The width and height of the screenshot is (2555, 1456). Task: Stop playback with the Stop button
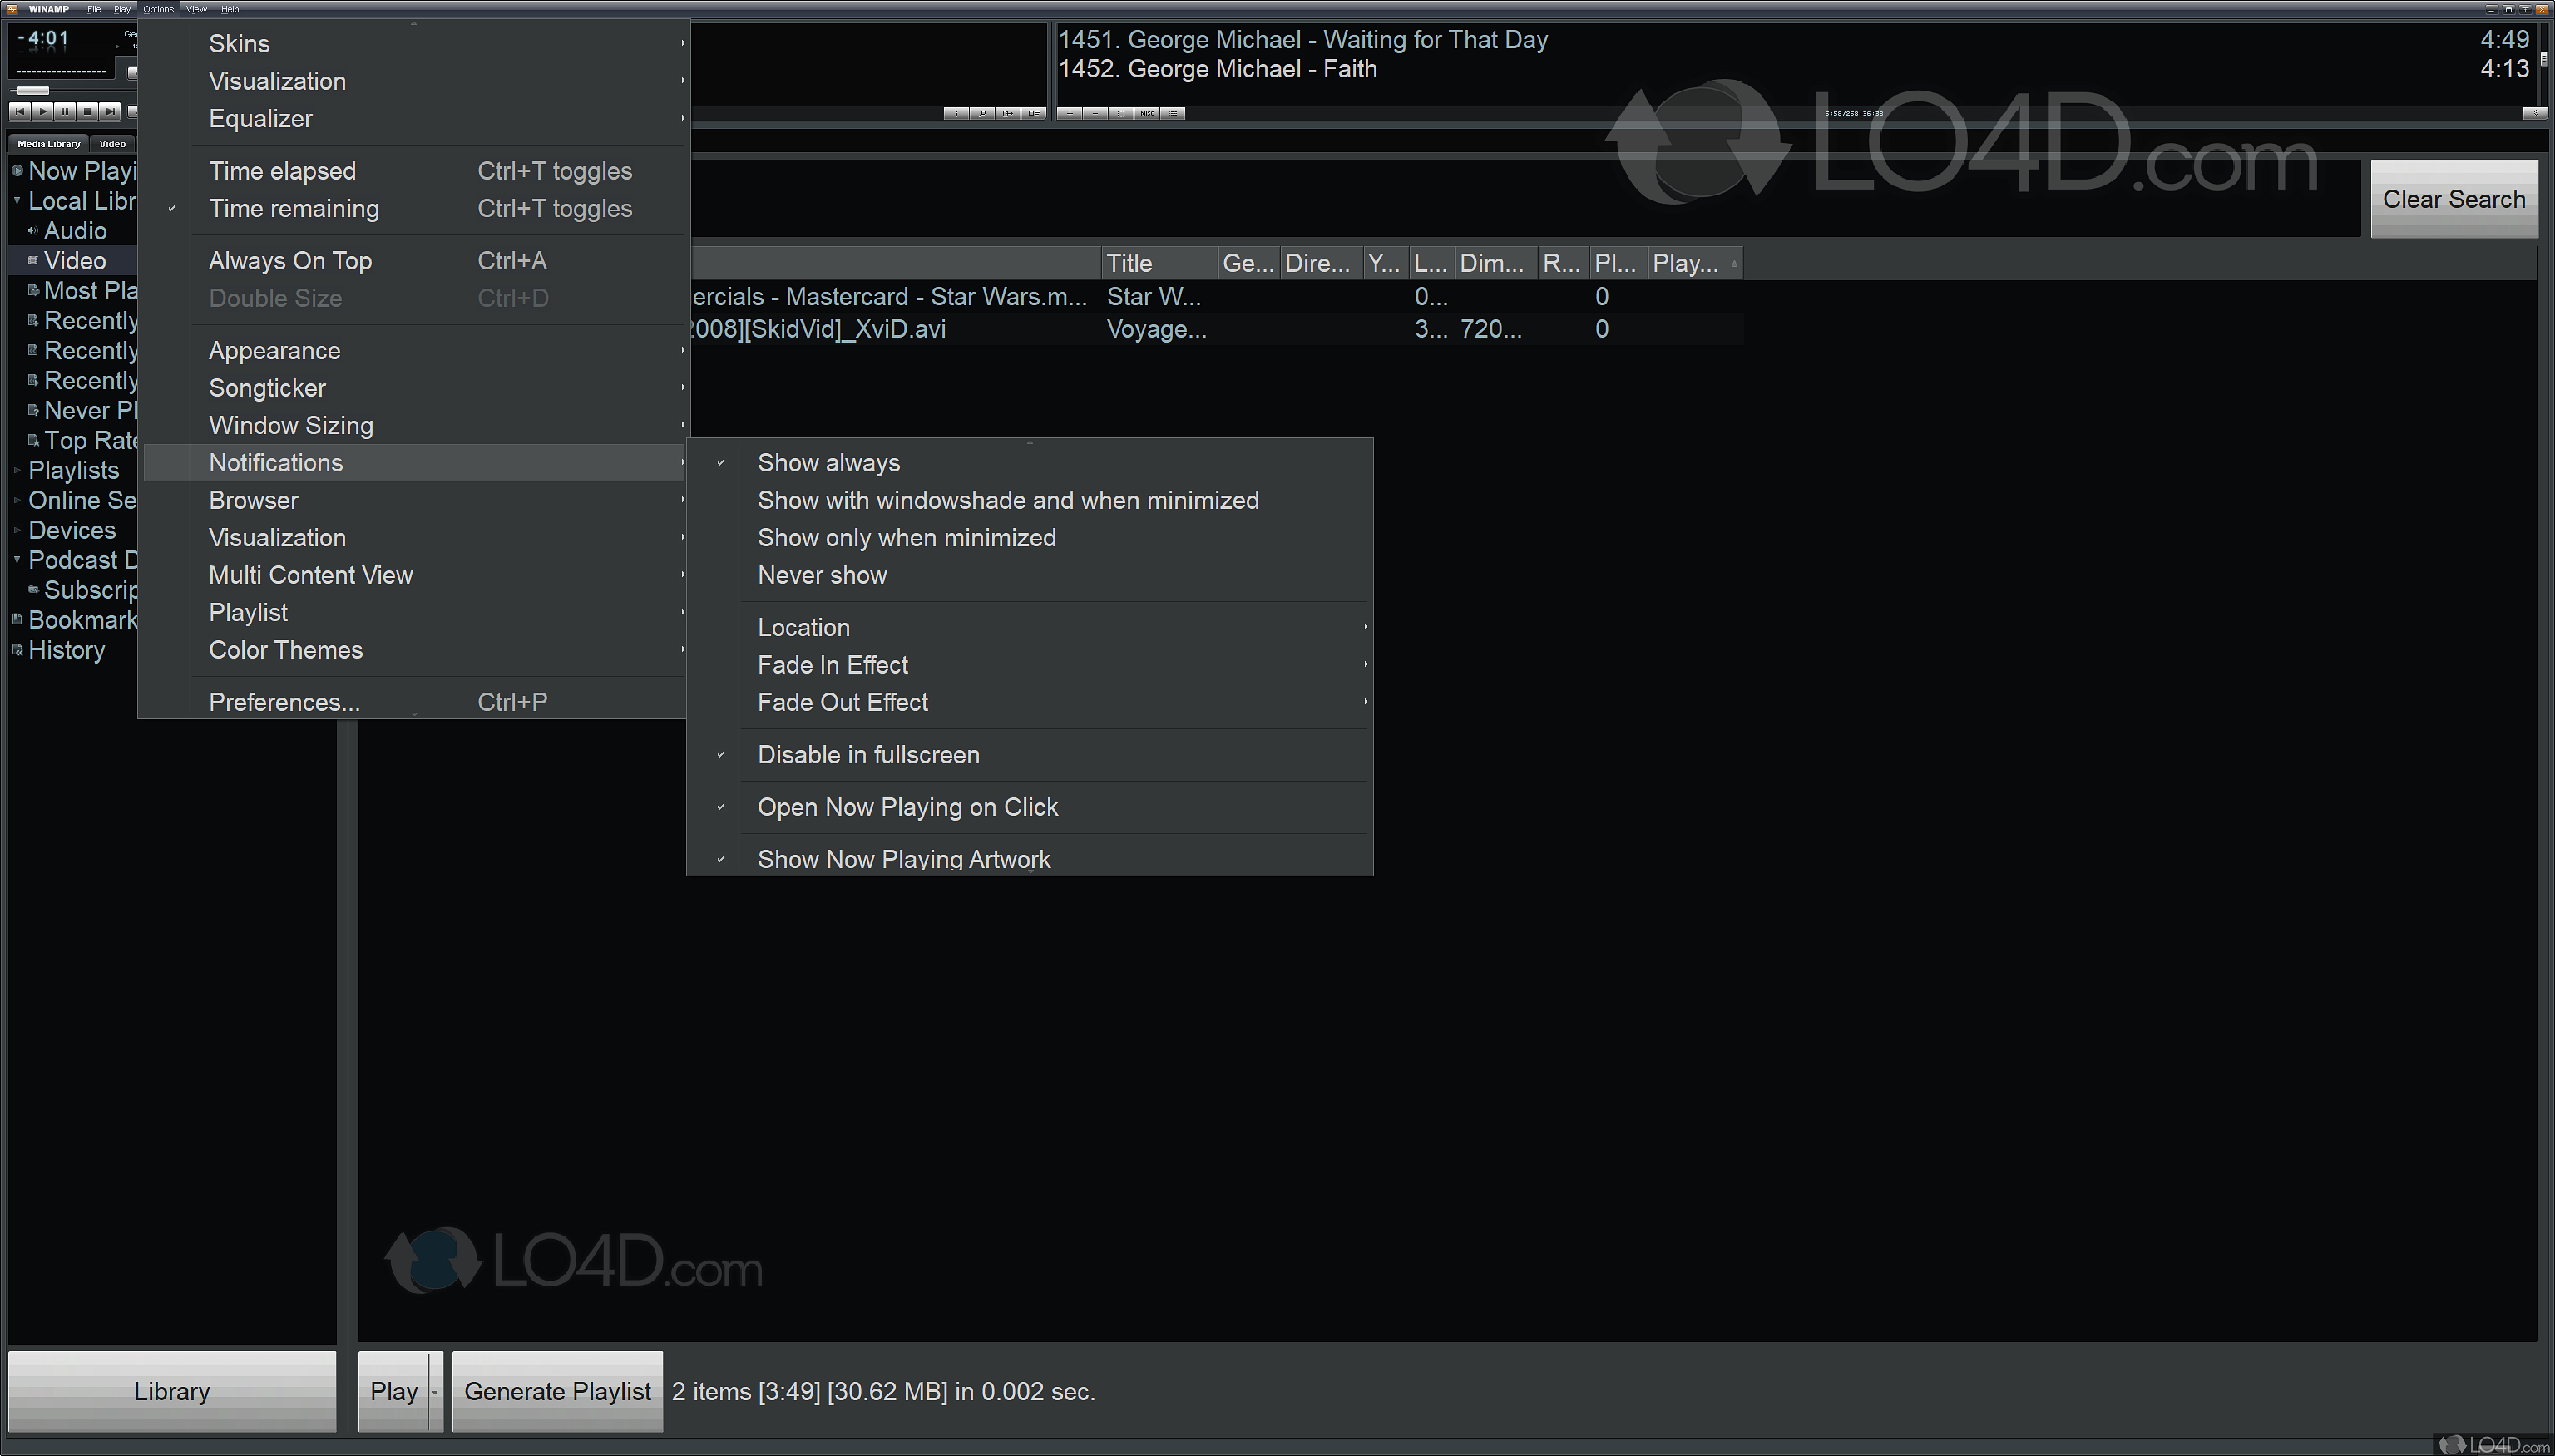88,111
